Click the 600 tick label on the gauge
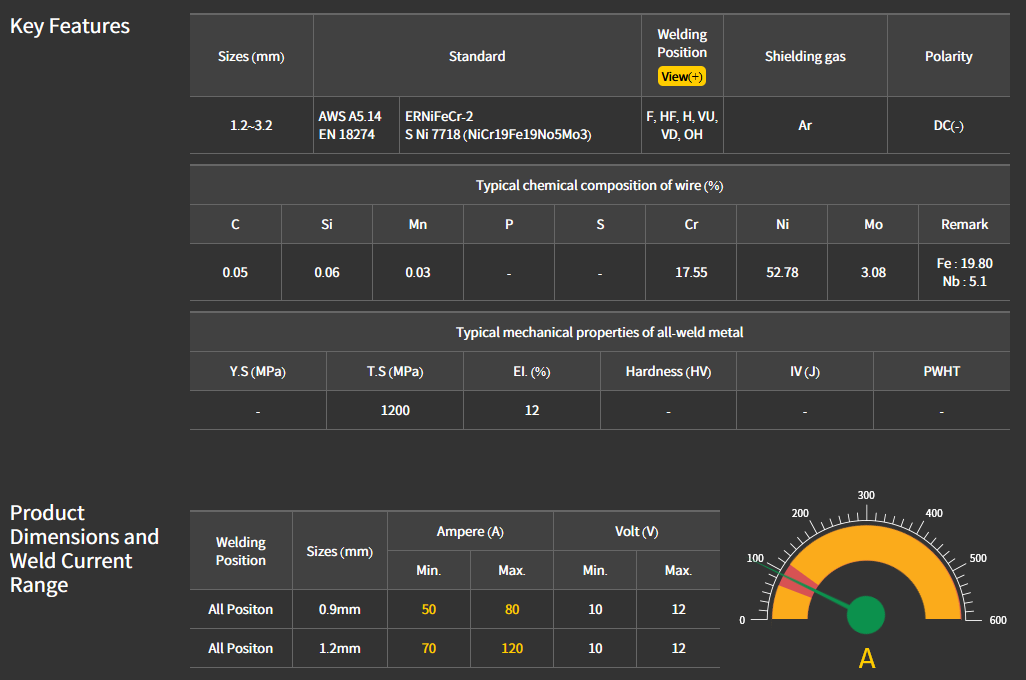Screen dimensions: 1026x680 pyautogui.click(x=997, y=621)
